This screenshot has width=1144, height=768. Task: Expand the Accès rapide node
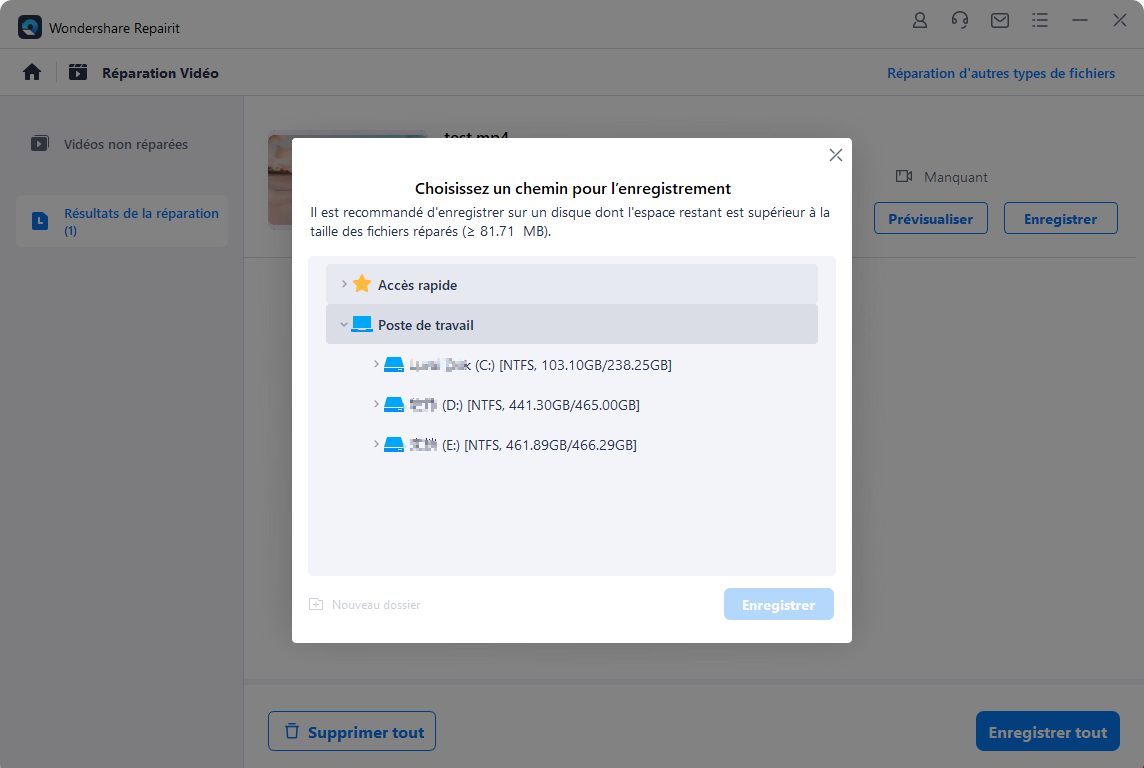click(x=344, y=284)
